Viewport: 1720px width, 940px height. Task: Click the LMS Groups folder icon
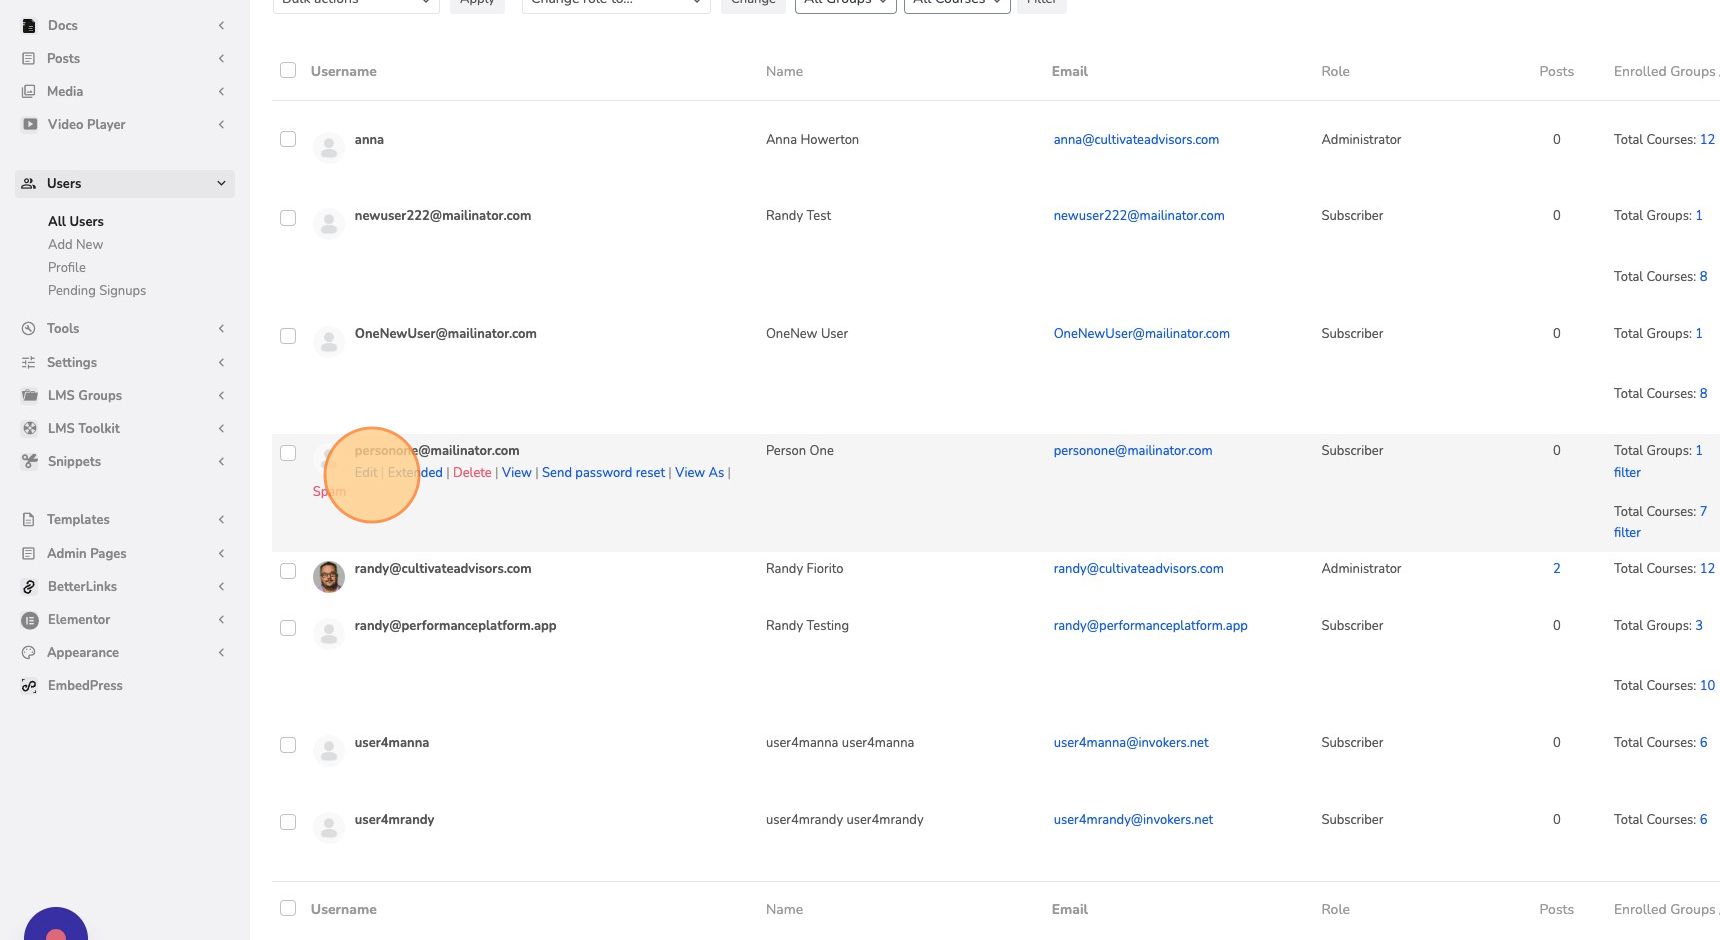[x=30, y=396]
